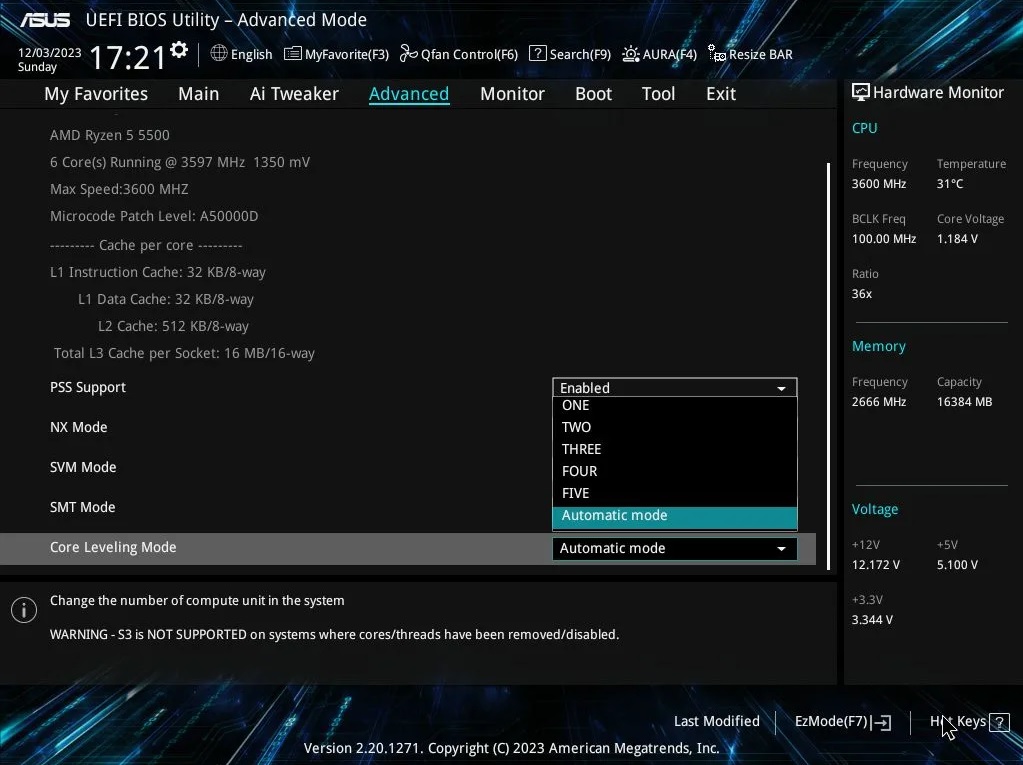Open AURA(F4) lighting icon
This screenshot has height=765, width=1023.
[630, 53]
